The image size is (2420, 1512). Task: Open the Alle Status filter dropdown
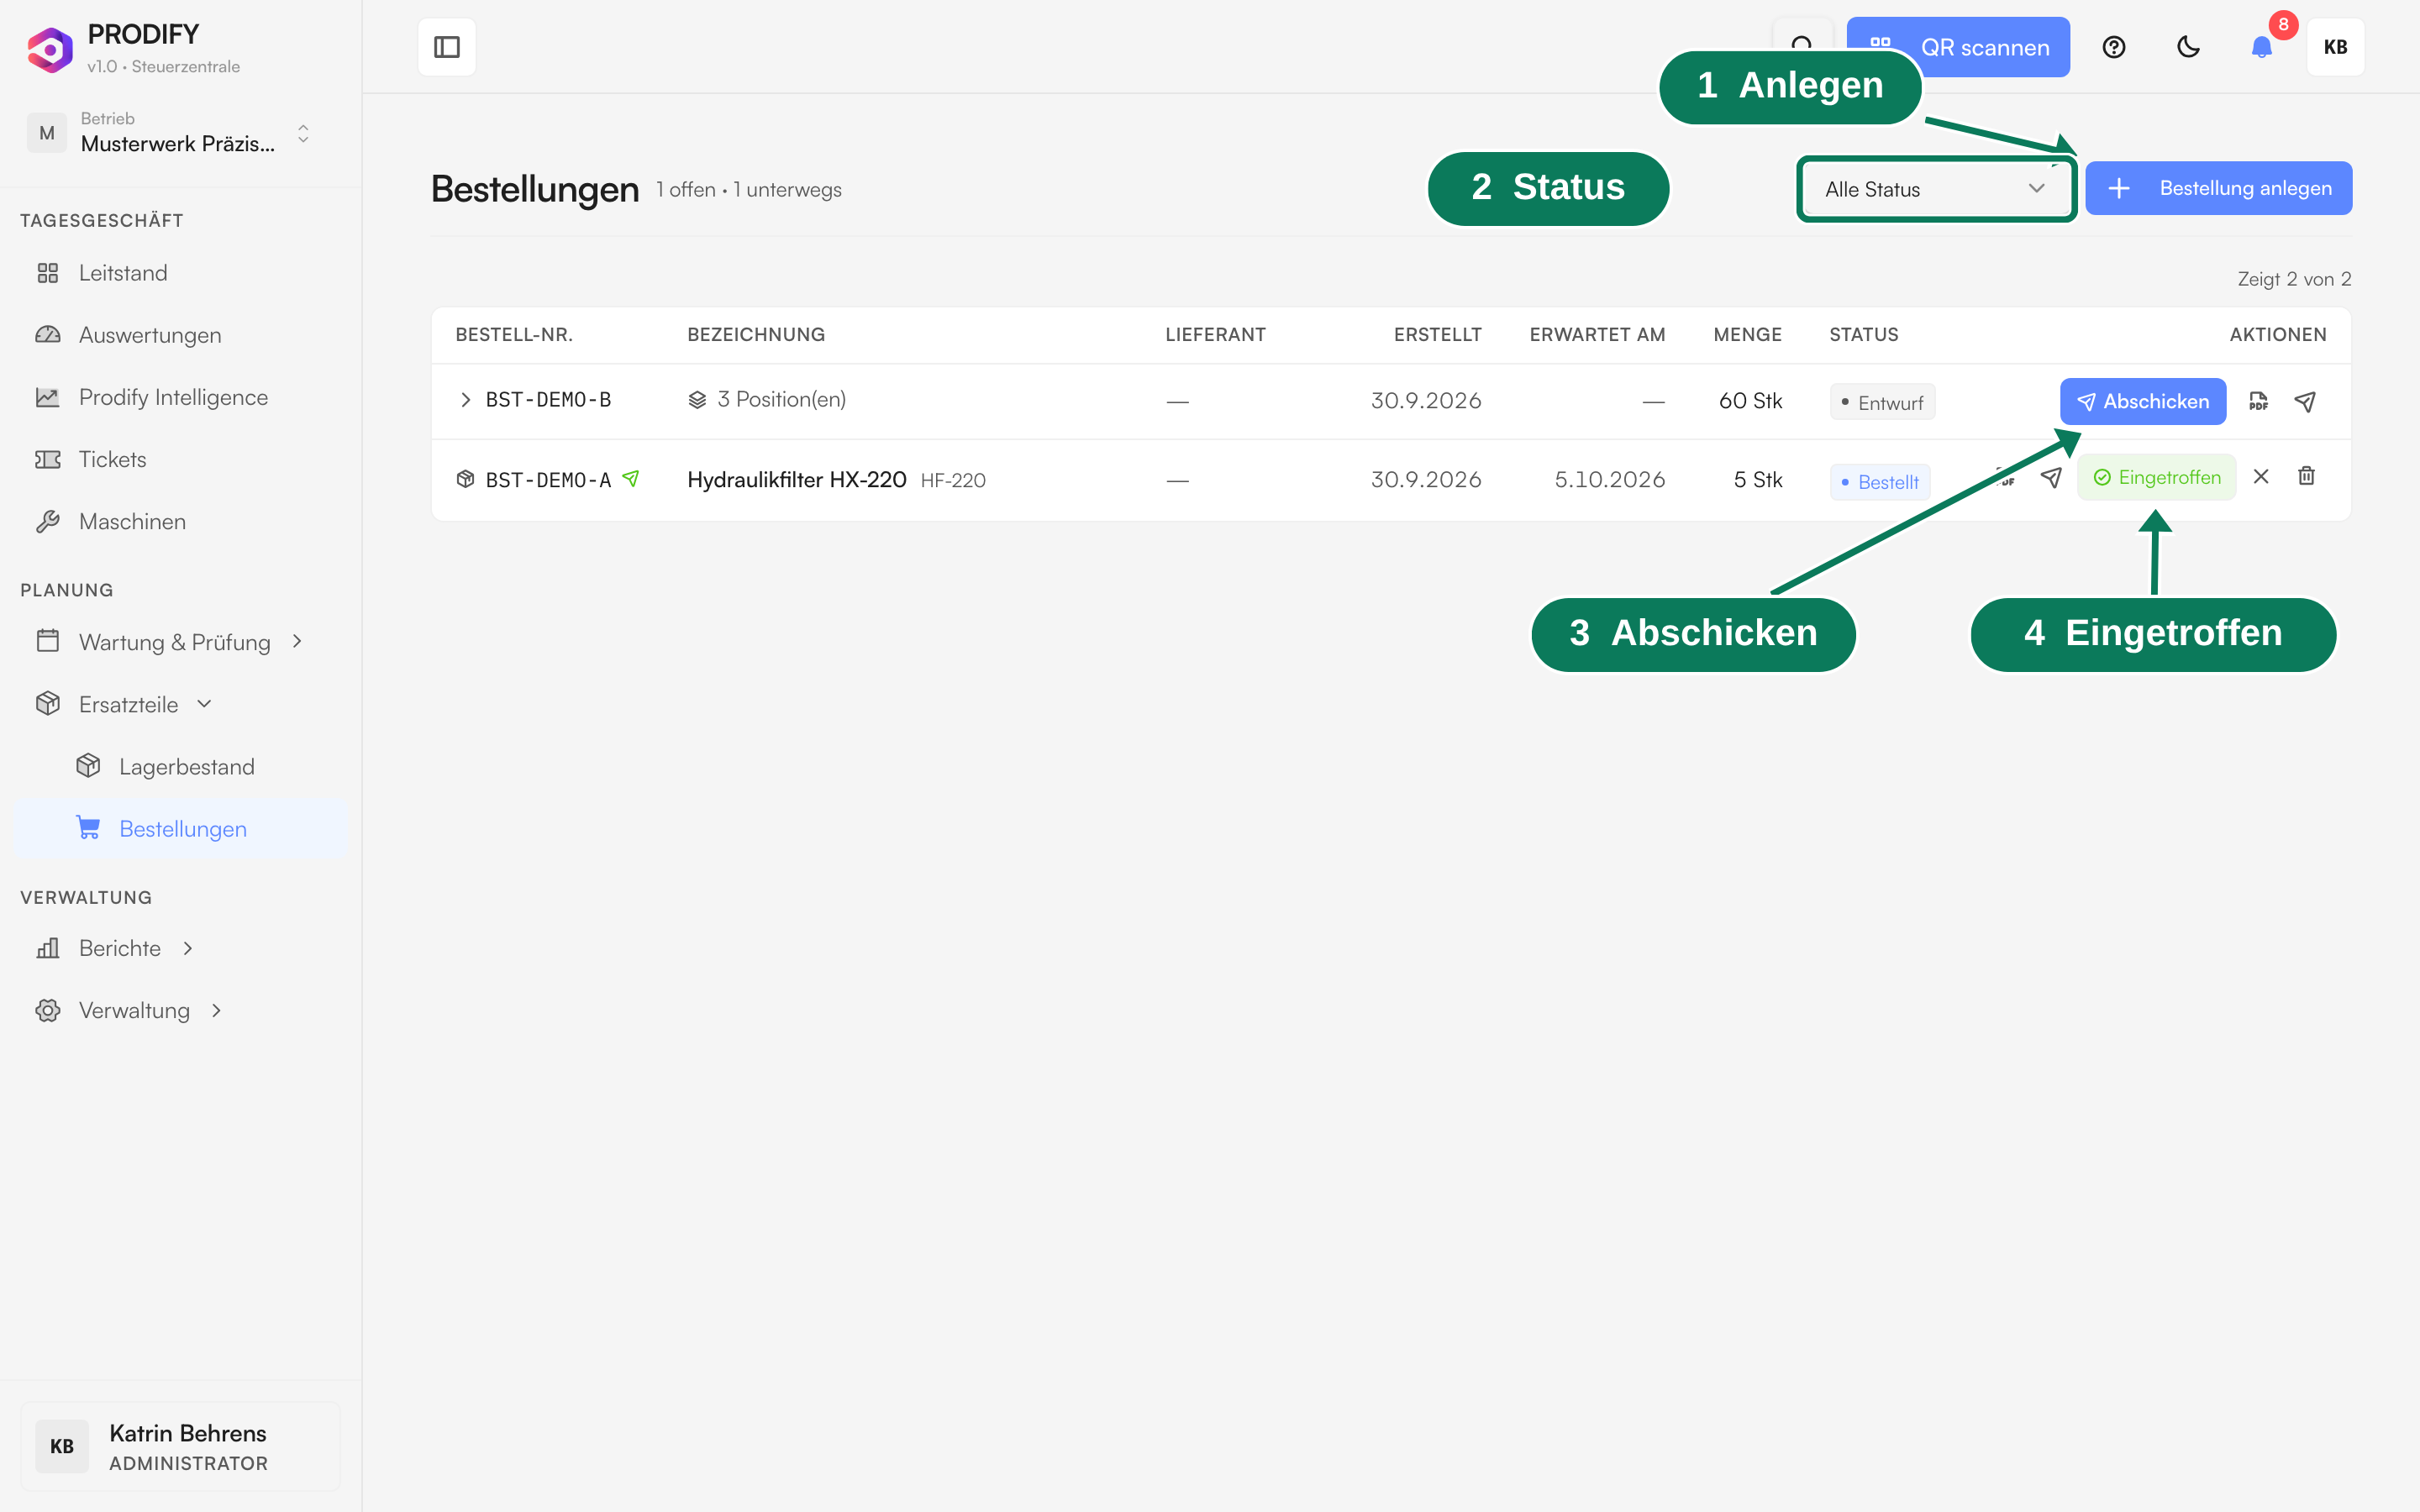(x=1935, y=189)
